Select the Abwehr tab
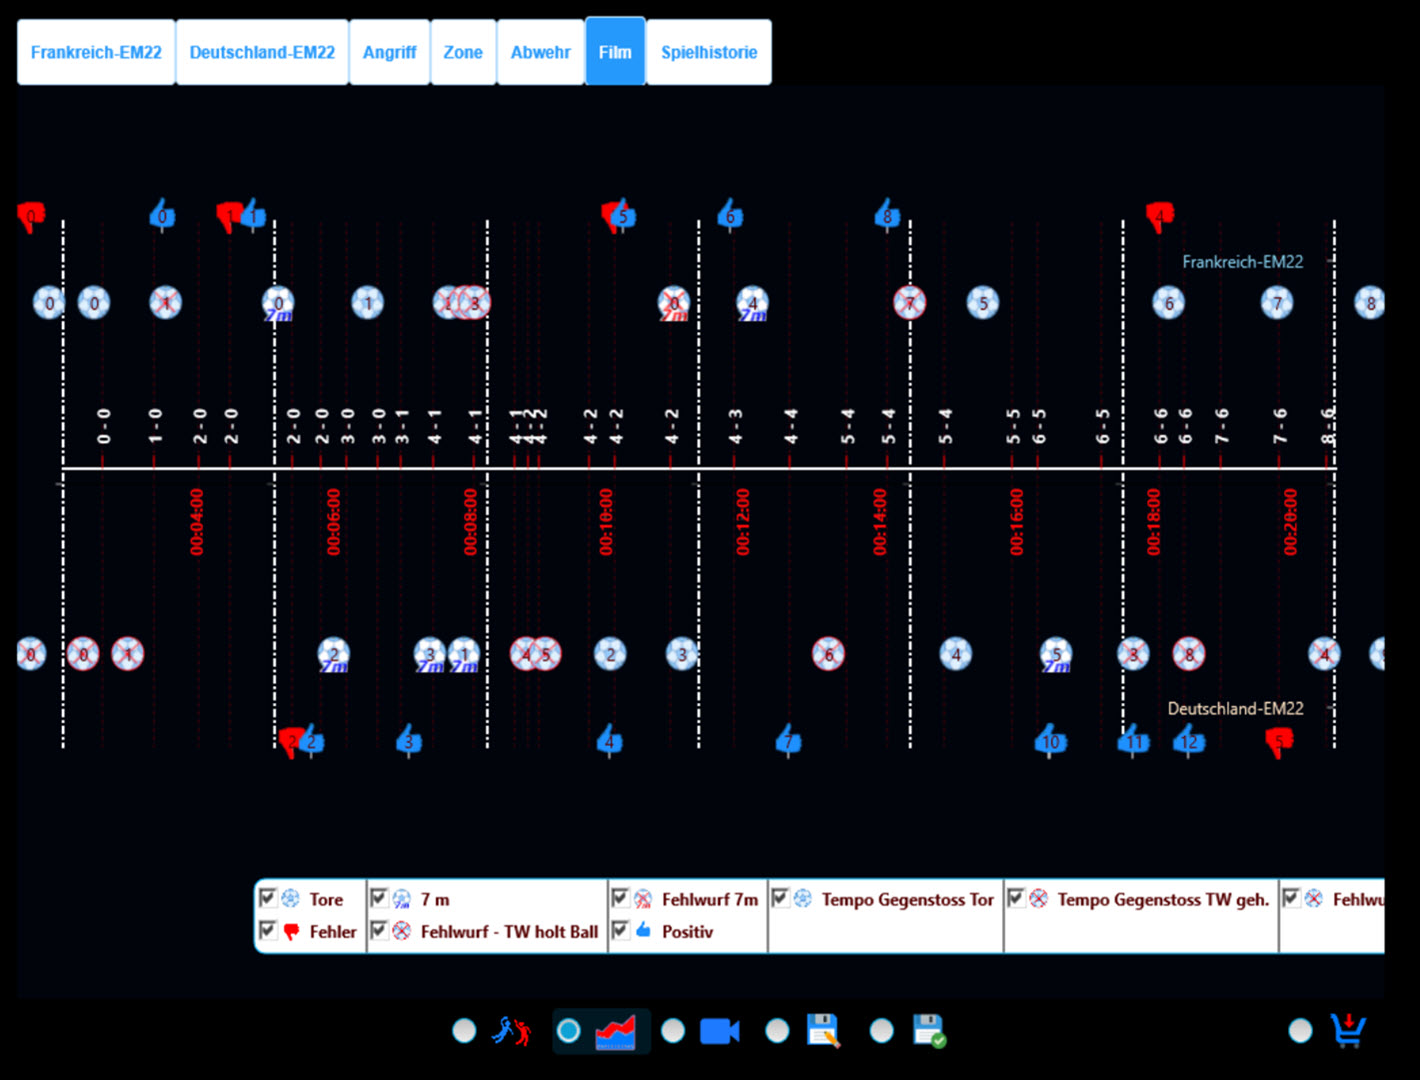The height and width of the screenshot is (1080, 1420). [540, 52]
